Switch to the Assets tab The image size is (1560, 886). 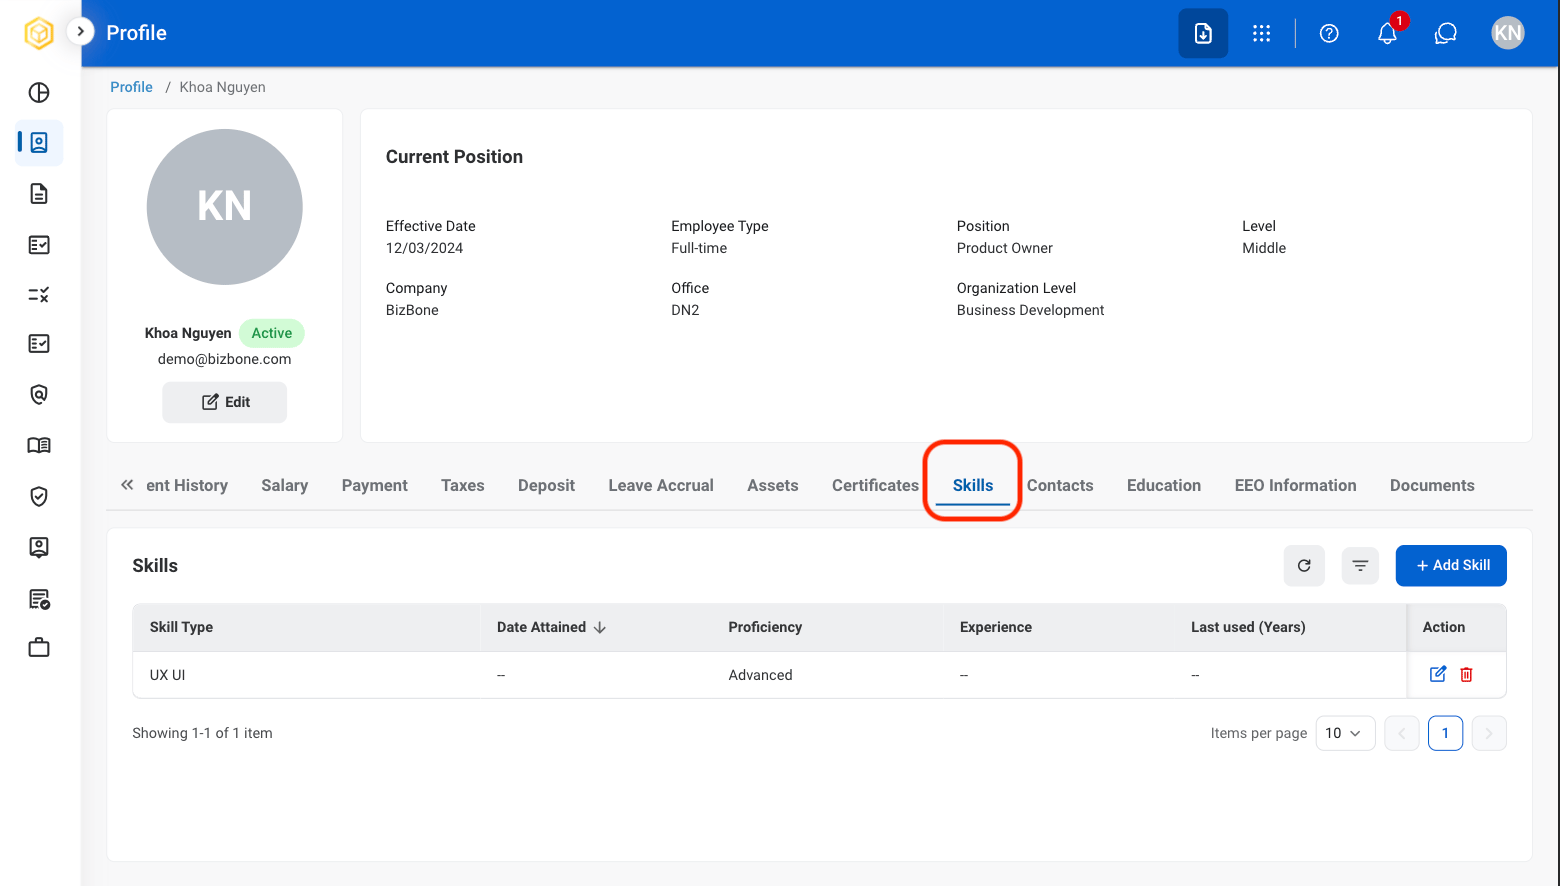(773, 485)
